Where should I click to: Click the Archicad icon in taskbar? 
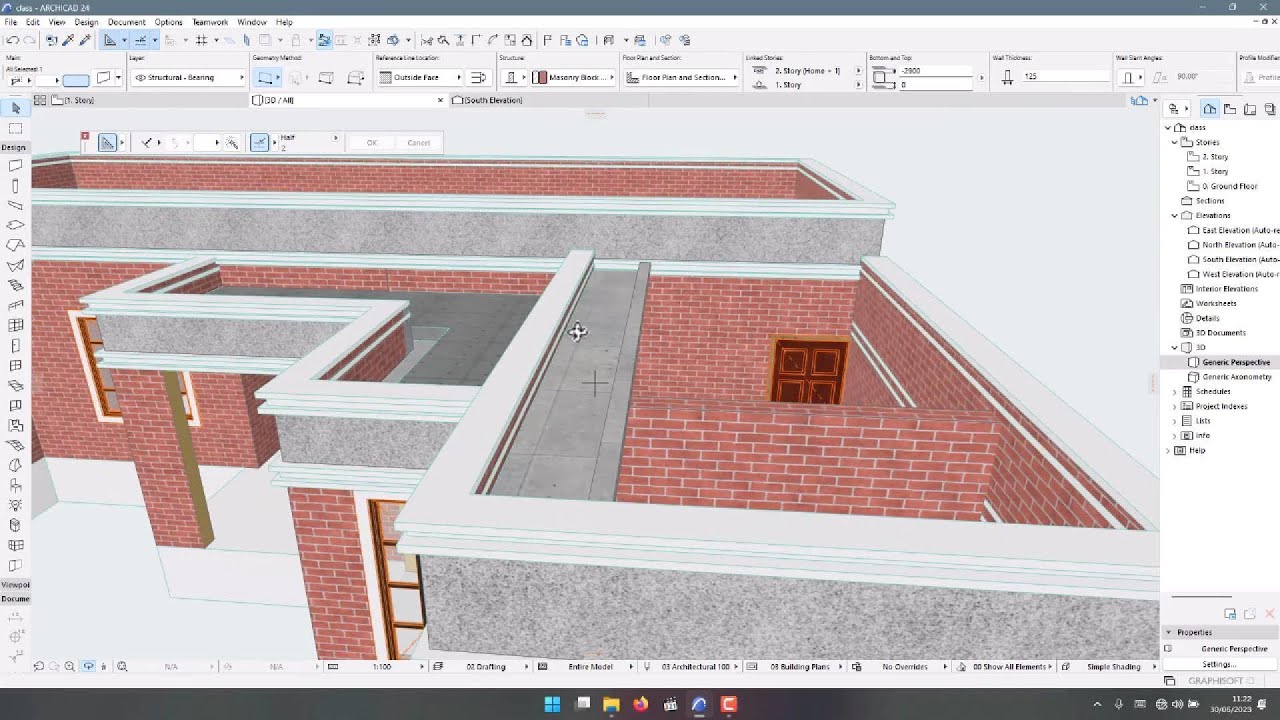(700, 704)
